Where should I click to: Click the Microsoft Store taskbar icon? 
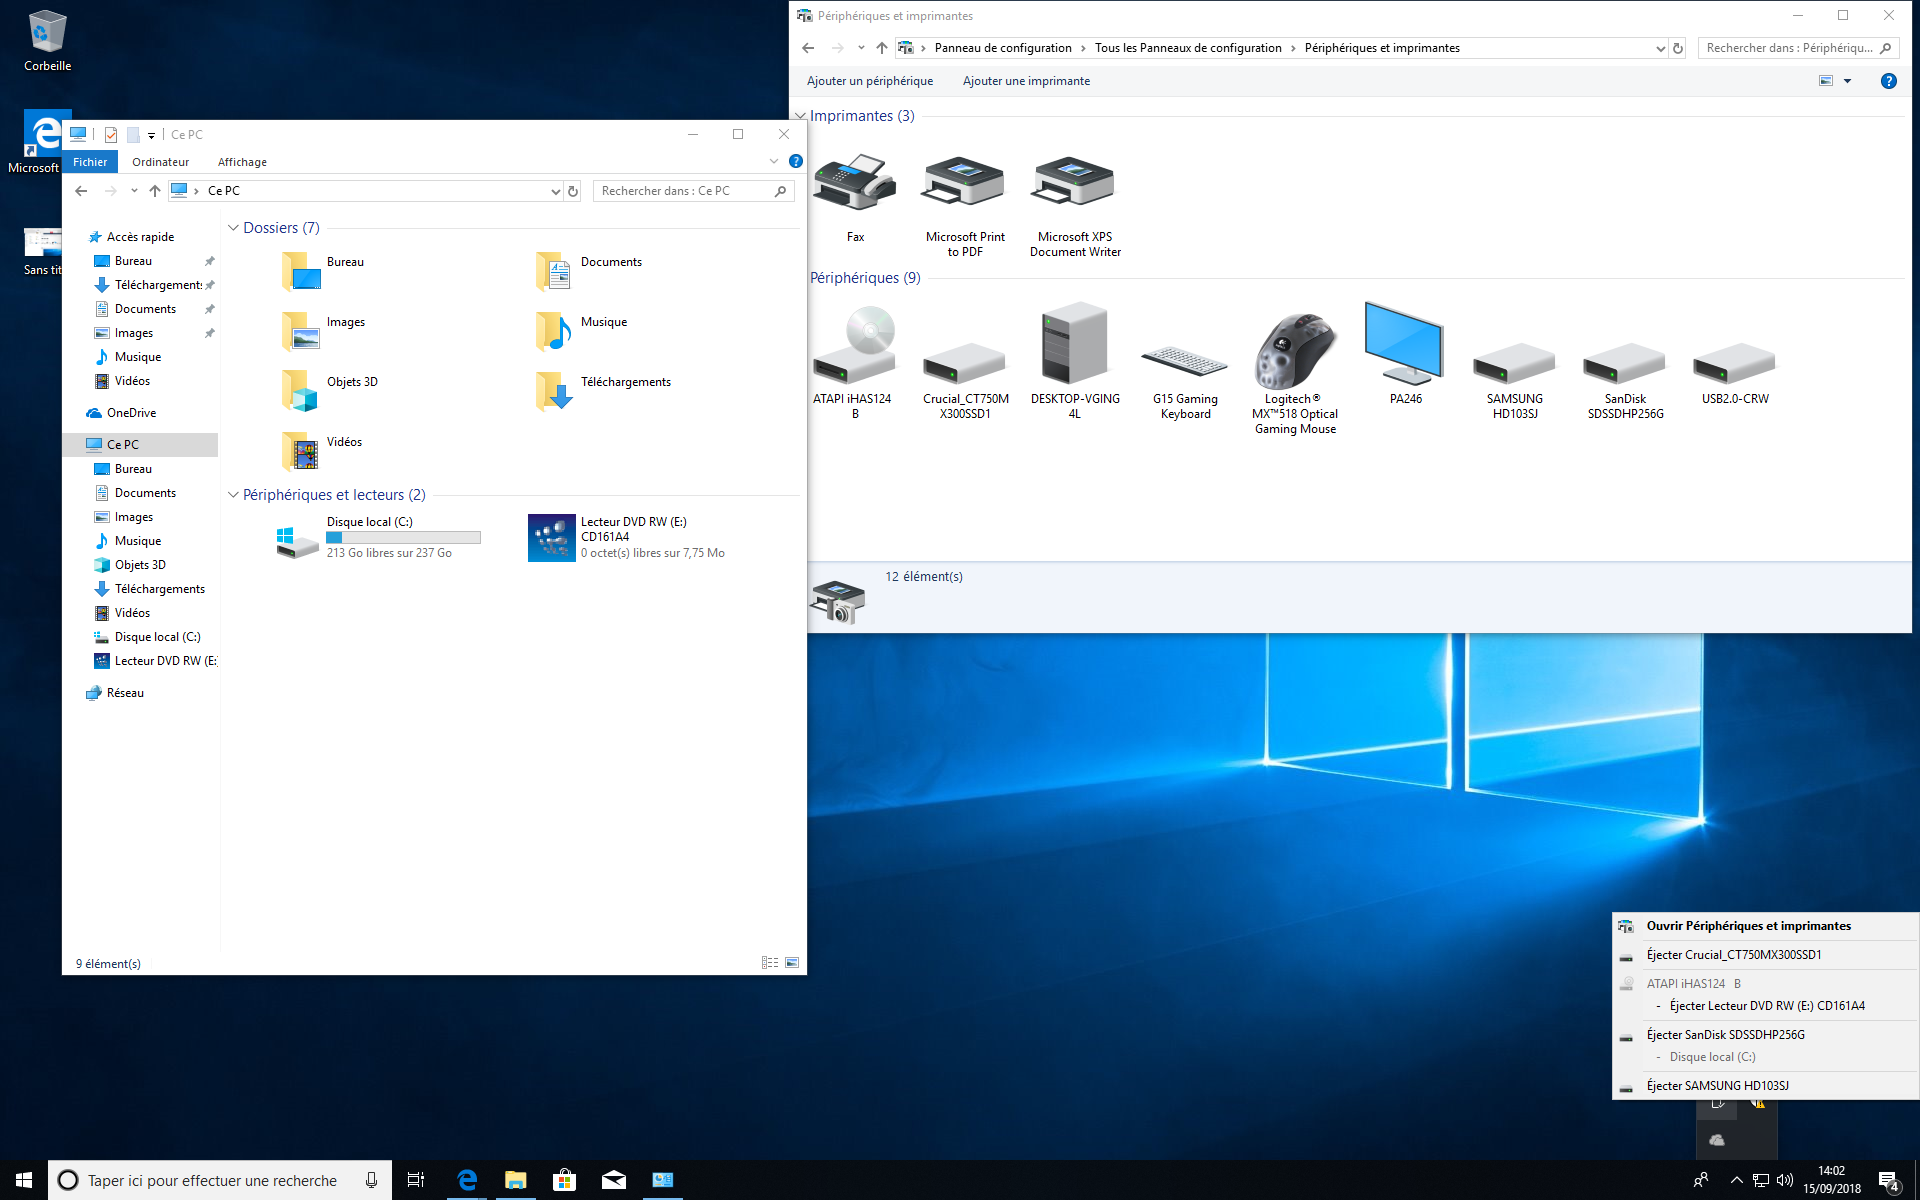564,1180
